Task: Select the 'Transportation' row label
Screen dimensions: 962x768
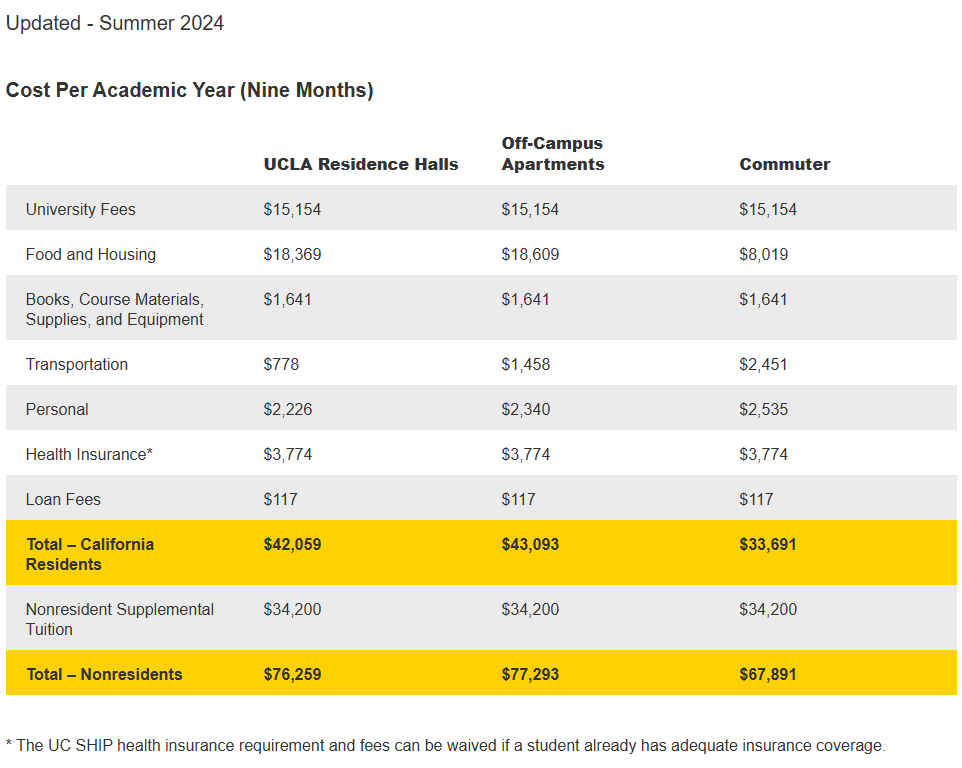Action: point(77,364)
